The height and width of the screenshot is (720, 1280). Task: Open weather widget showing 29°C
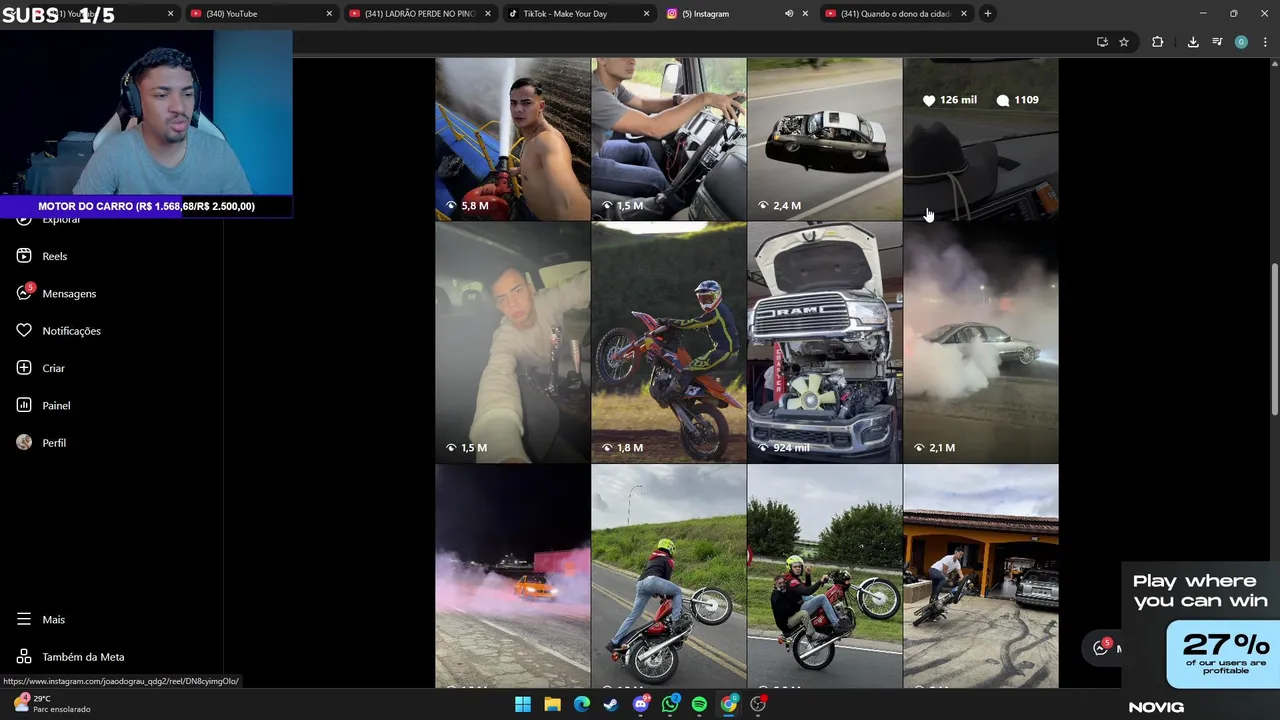52,703
